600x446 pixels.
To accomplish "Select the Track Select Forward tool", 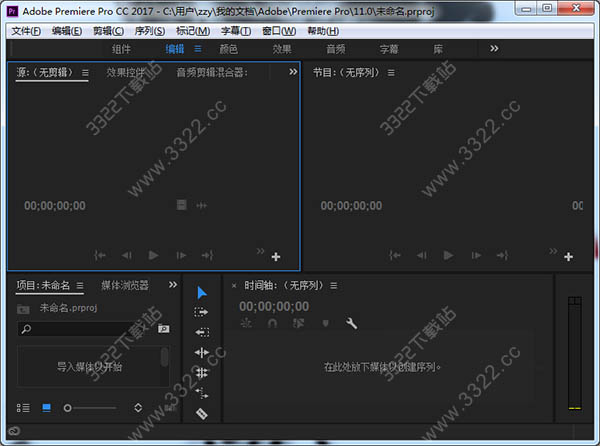I will click(201, 313).
